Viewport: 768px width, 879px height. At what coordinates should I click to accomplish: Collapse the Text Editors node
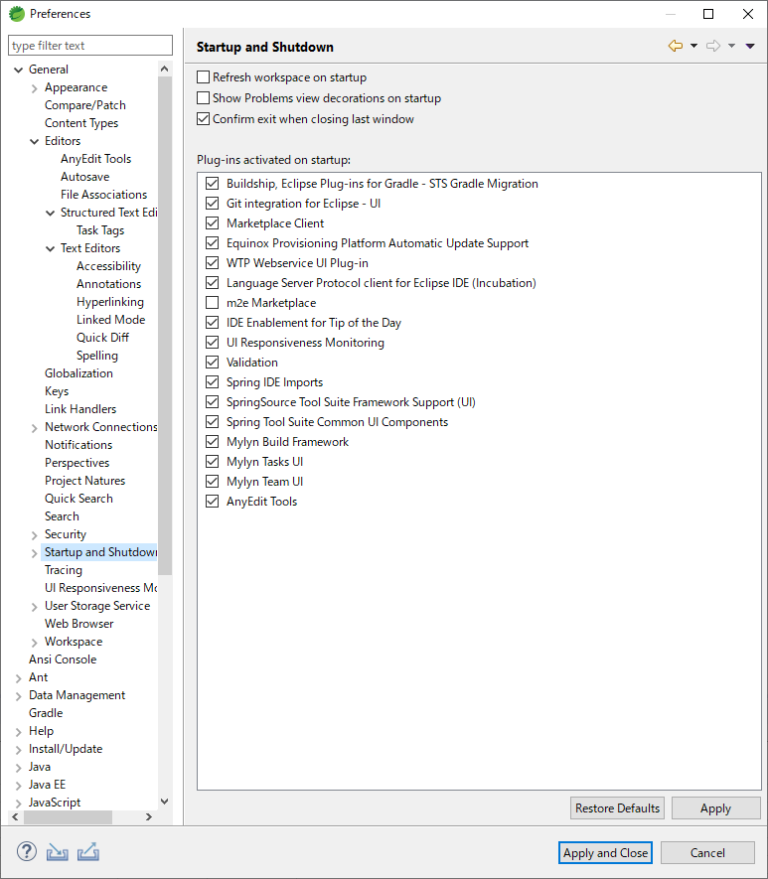point(50,248)
